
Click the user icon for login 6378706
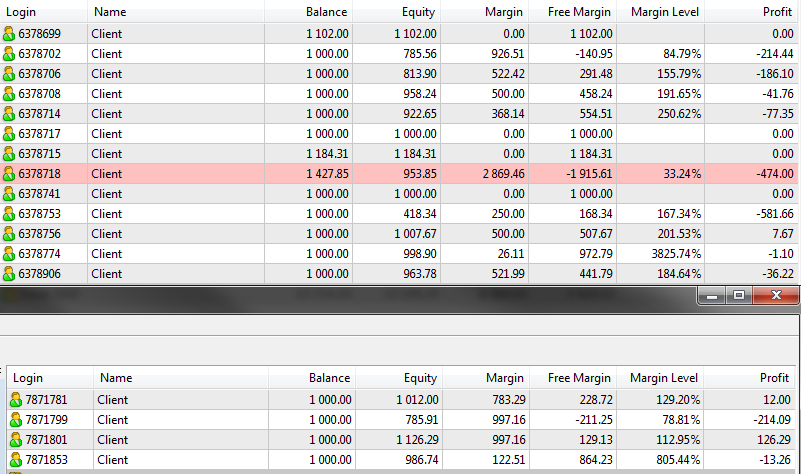[9, 74]
